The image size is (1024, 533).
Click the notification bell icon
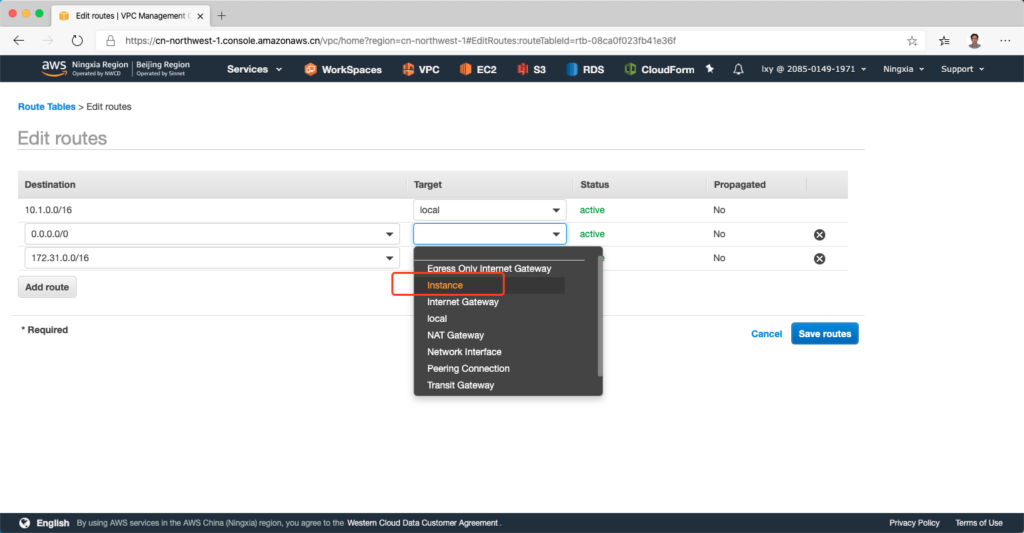point(738,69)
